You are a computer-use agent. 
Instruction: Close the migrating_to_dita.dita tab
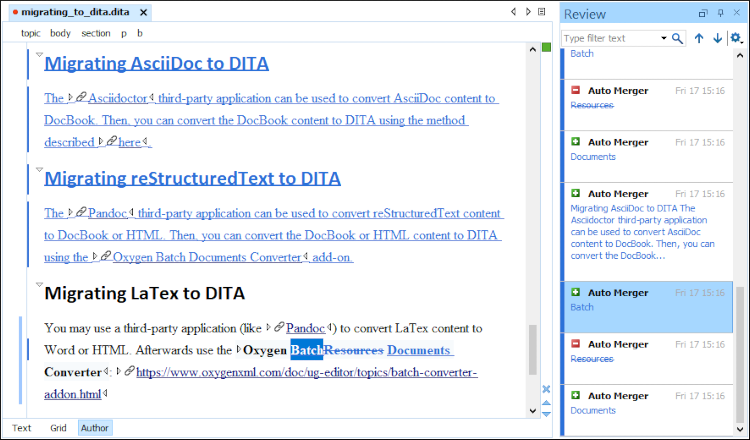[144, 13]
